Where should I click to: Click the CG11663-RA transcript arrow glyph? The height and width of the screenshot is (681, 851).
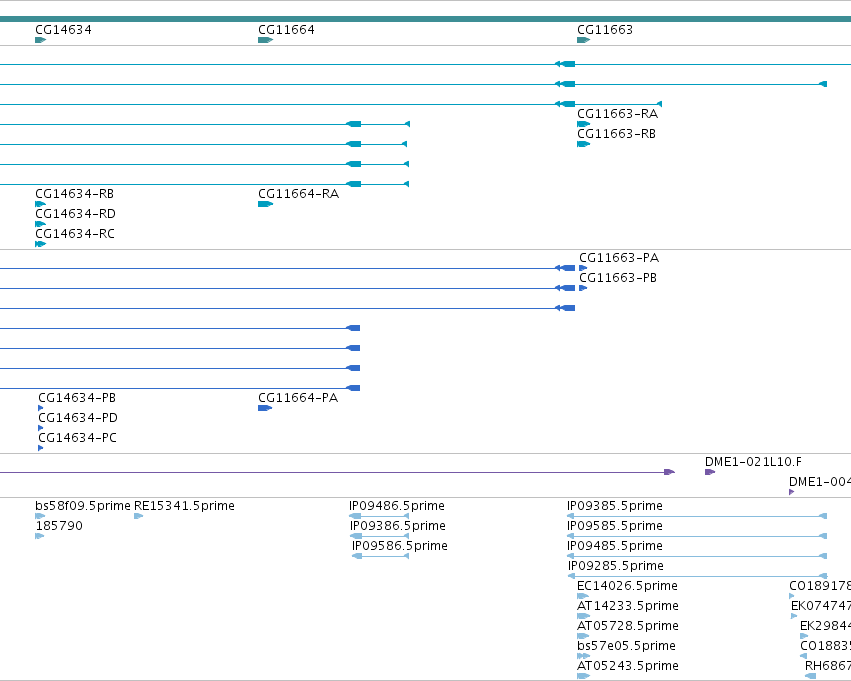pos(583,124)
